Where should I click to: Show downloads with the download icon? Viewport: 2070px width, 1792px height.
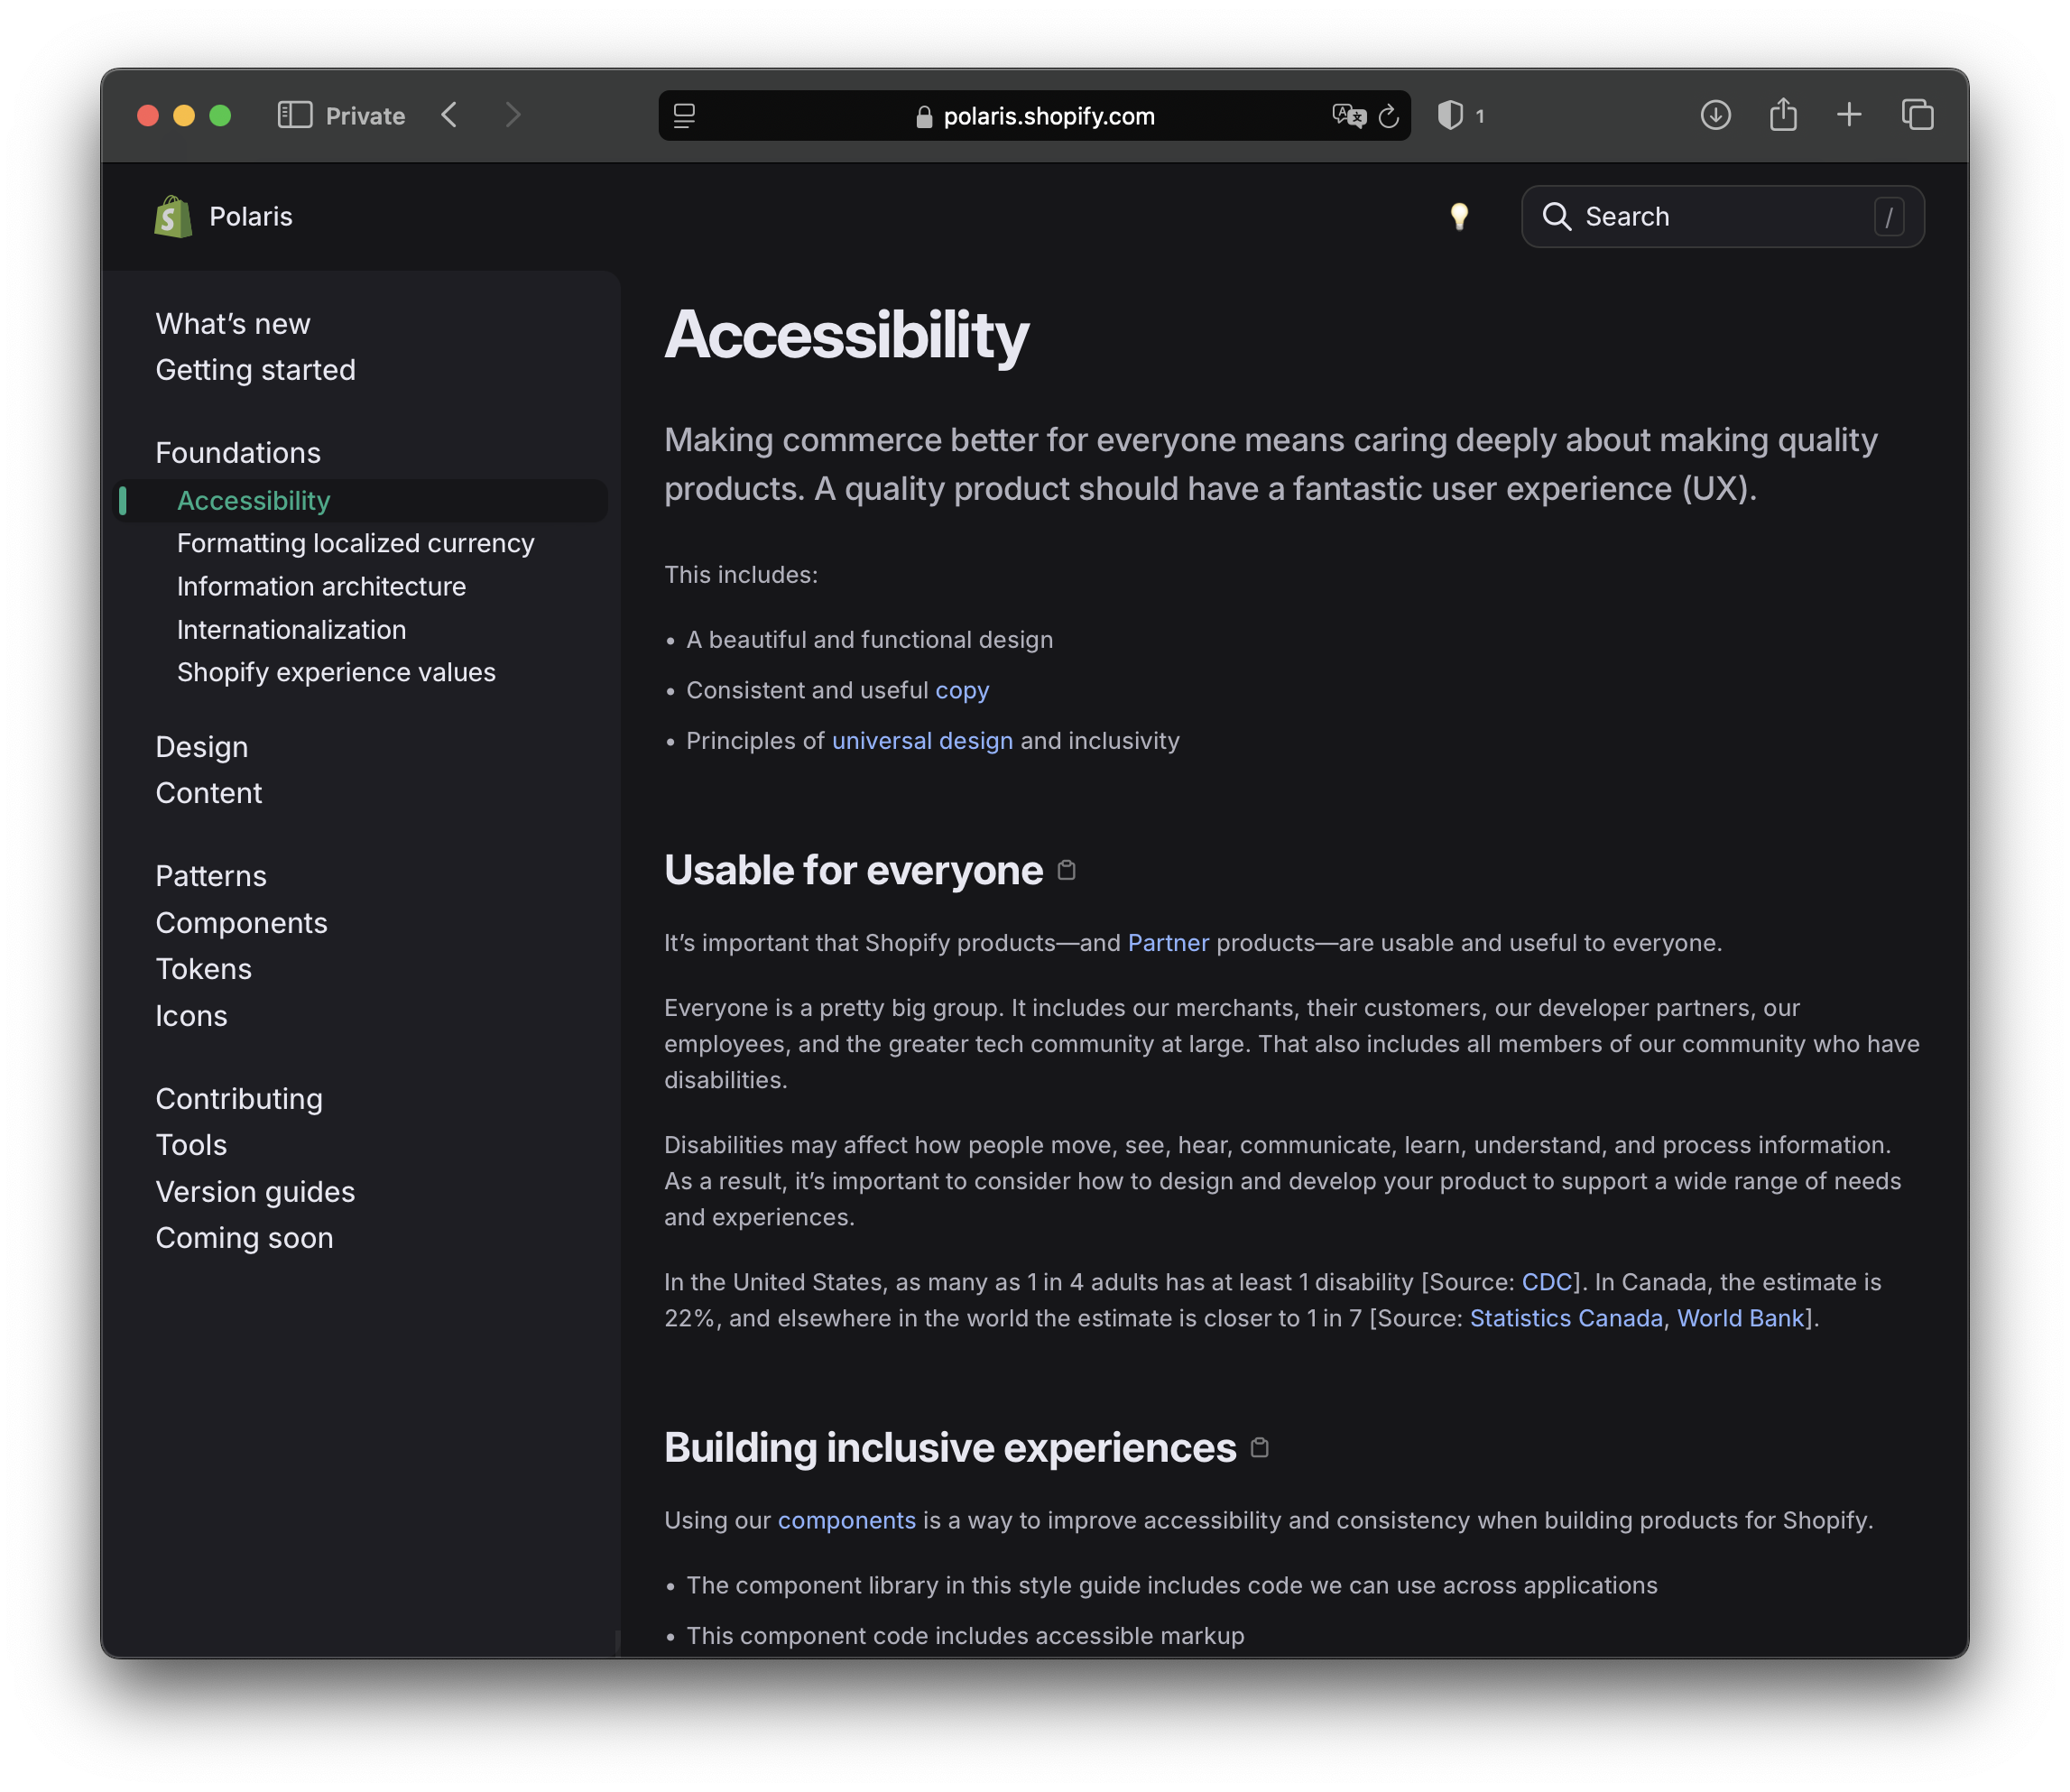[1715, 115]
